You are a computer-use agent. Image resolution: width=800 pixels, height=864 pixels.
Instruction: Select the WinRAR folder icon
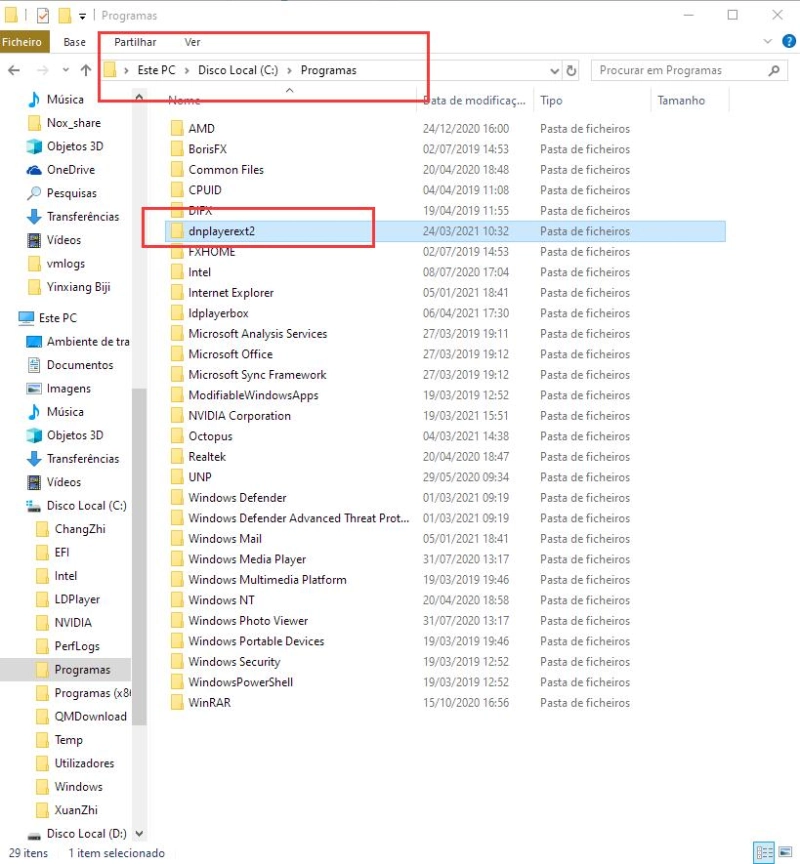[x=176, y=703]
